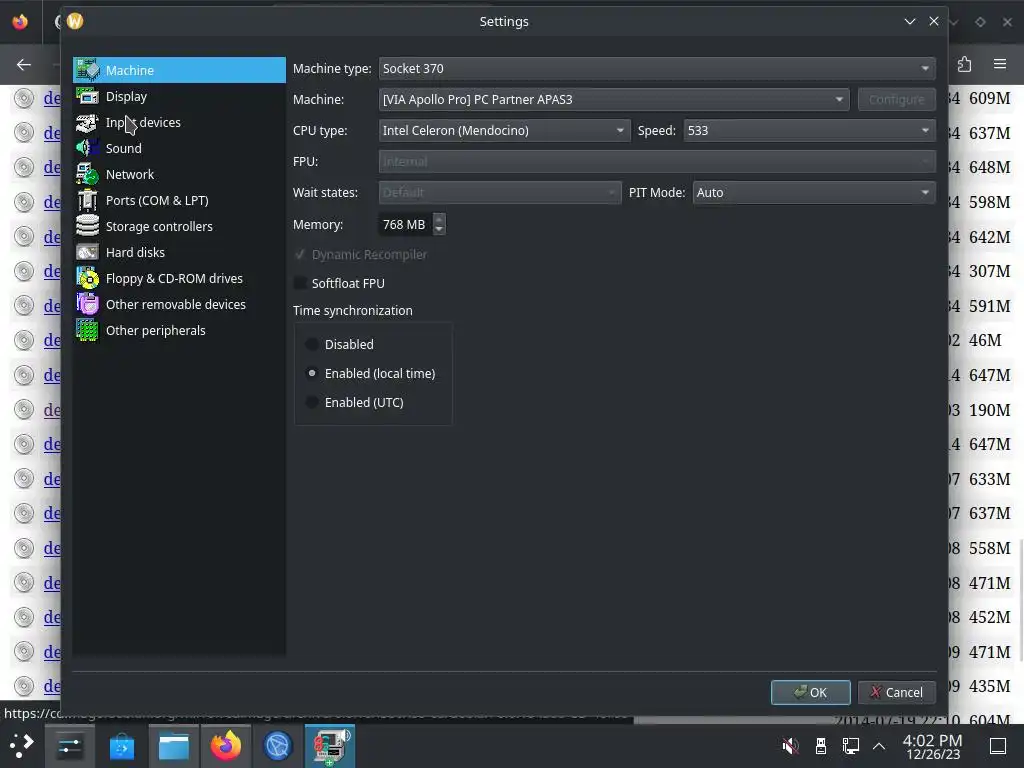
Task: Click the Display monitor icon
Action: [88, 96]
